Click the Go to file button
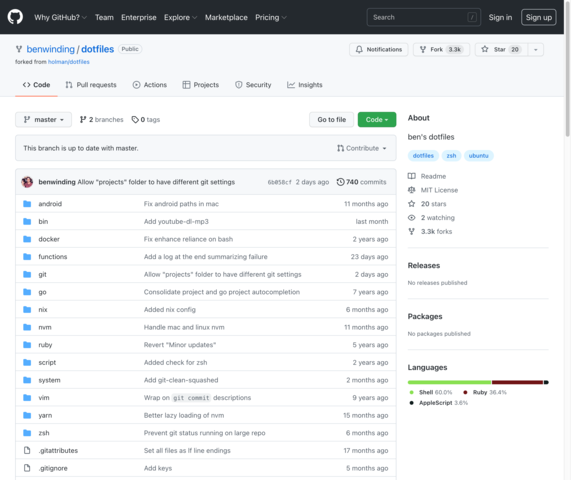Screen dimensions: 571x480 [331, 119]
